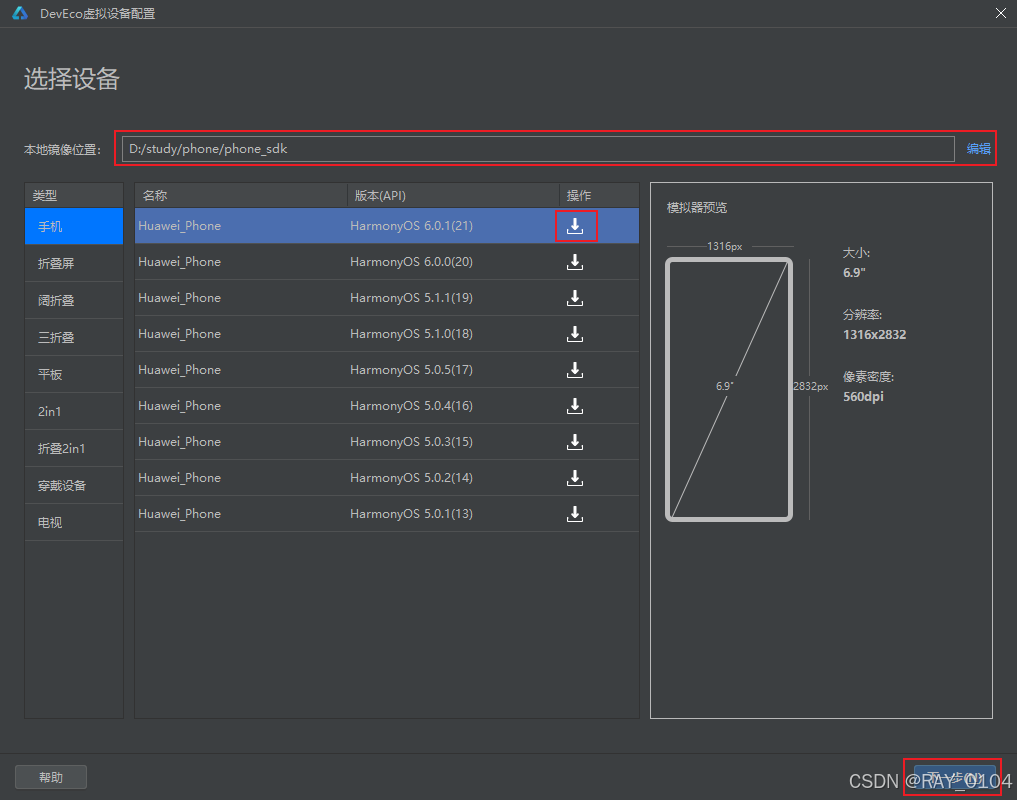Click the 名称 column header
Screen dimensions: 1017x800
pos(241,195)
